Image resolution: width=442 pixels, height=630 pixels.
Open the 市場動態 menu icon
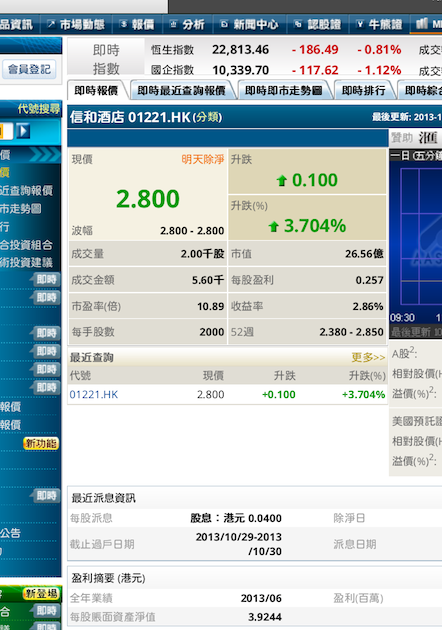51,25
